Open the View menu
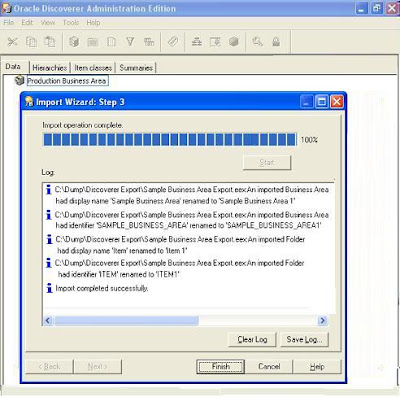The height and width of the screenshot is (397, 400). click(48, 23)
